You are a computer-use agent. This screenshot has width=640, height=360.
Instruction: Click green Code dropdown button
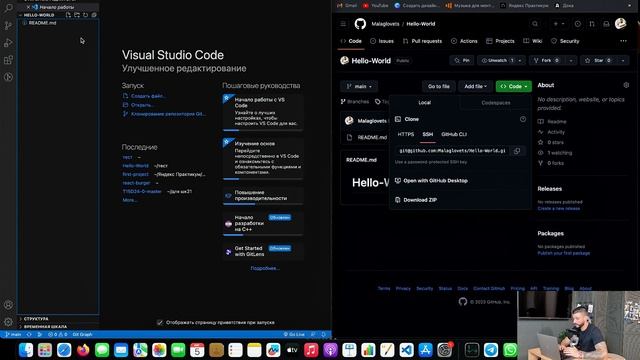(513, 87)
